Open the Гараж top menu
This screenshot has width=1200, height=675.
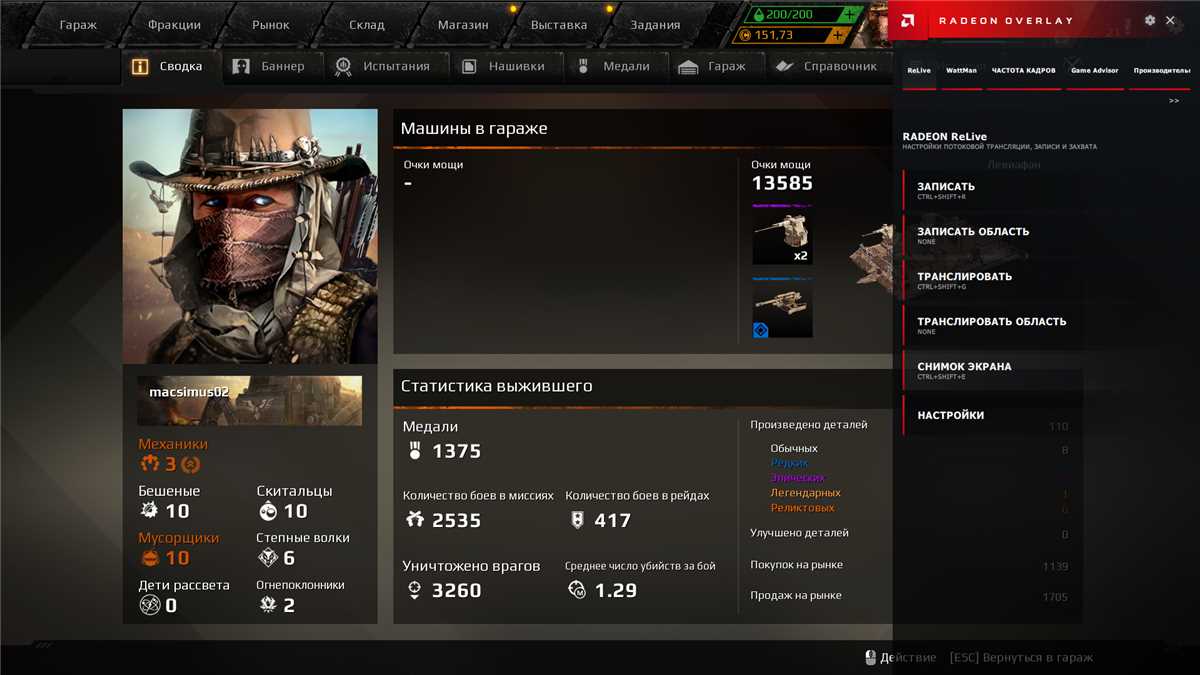pyautogui.click(x=78, y=25)
